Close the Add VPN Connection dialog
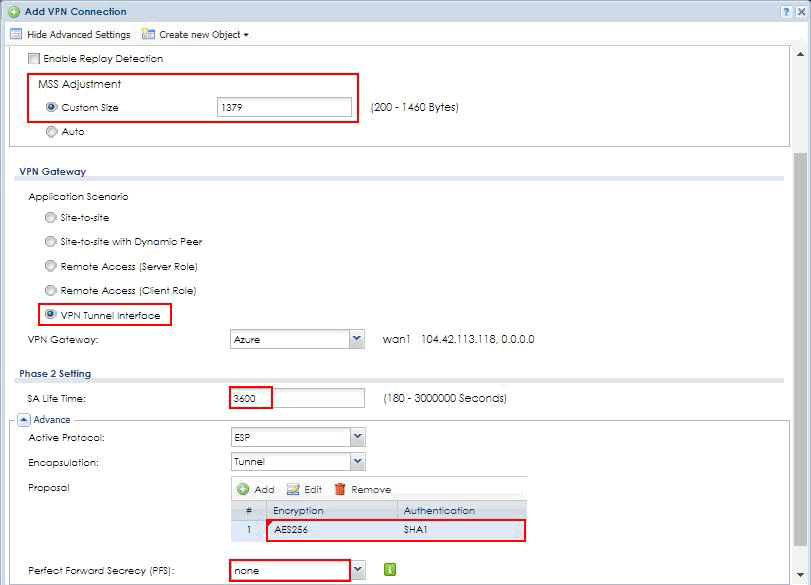Image resolution: width=811 pixels, height=585 pixels. pyautogui.click(x=801, y=11)
